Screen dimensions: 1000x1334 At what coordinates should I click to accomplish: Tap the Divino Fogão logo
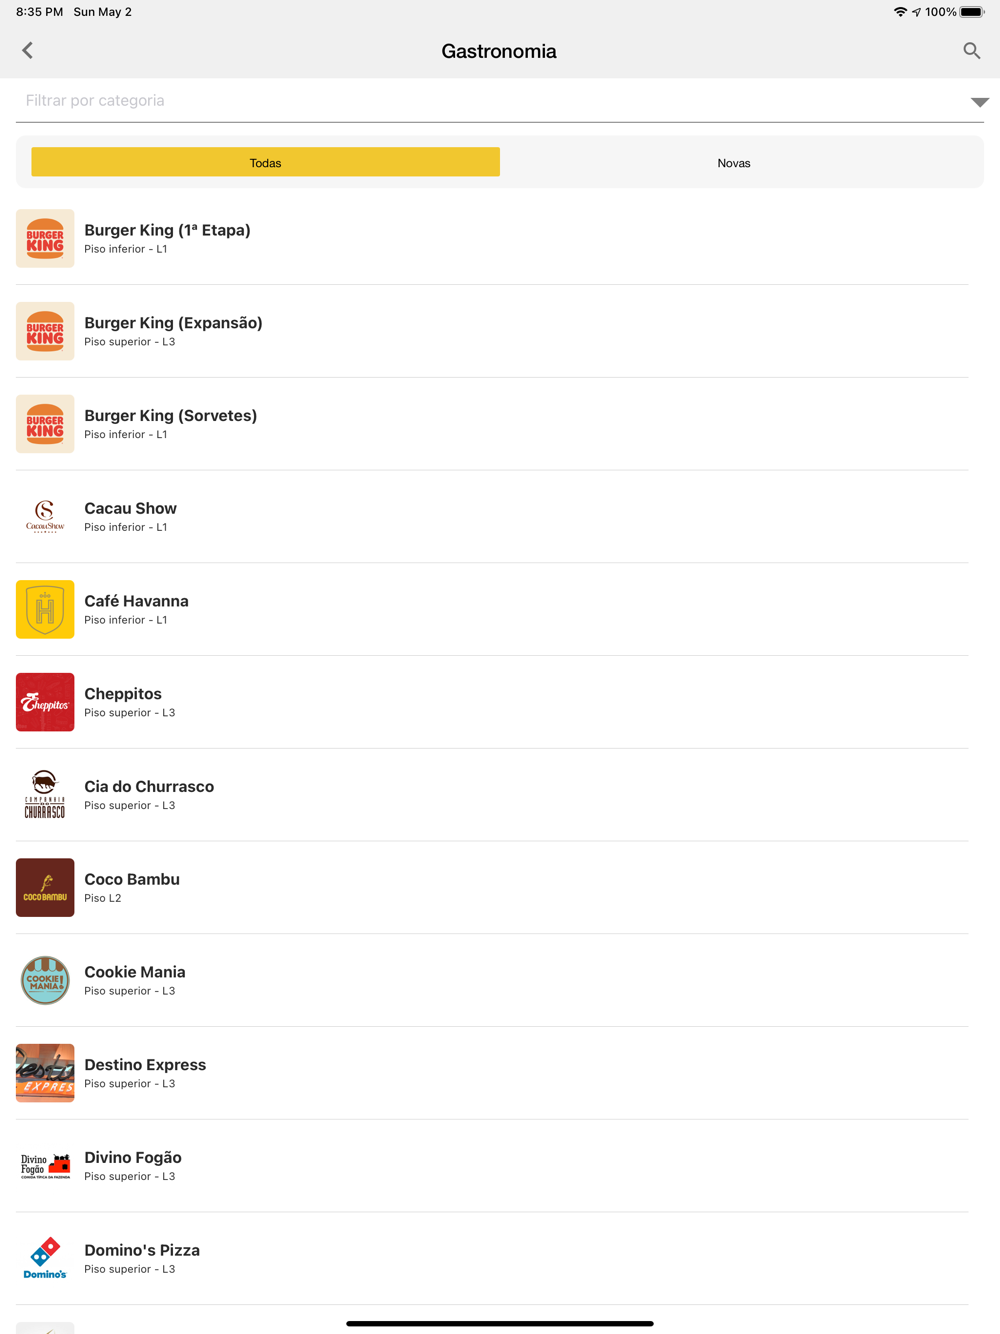[45, 1165]
